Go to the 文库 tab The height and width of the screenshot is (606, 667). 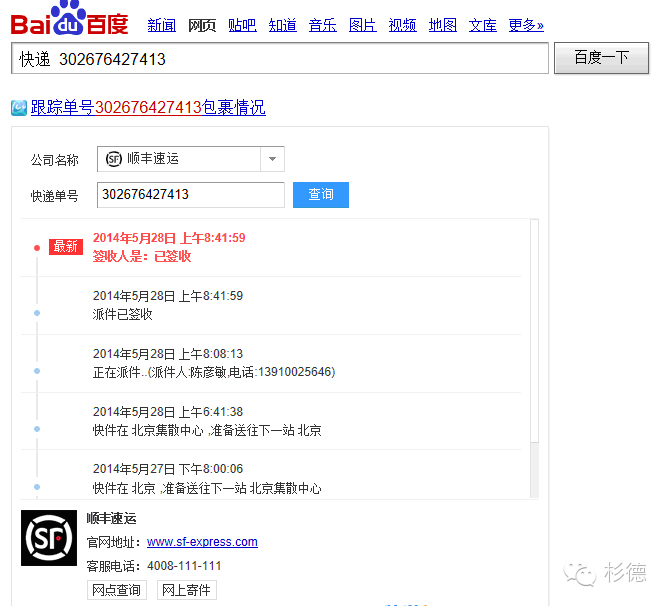482,25
